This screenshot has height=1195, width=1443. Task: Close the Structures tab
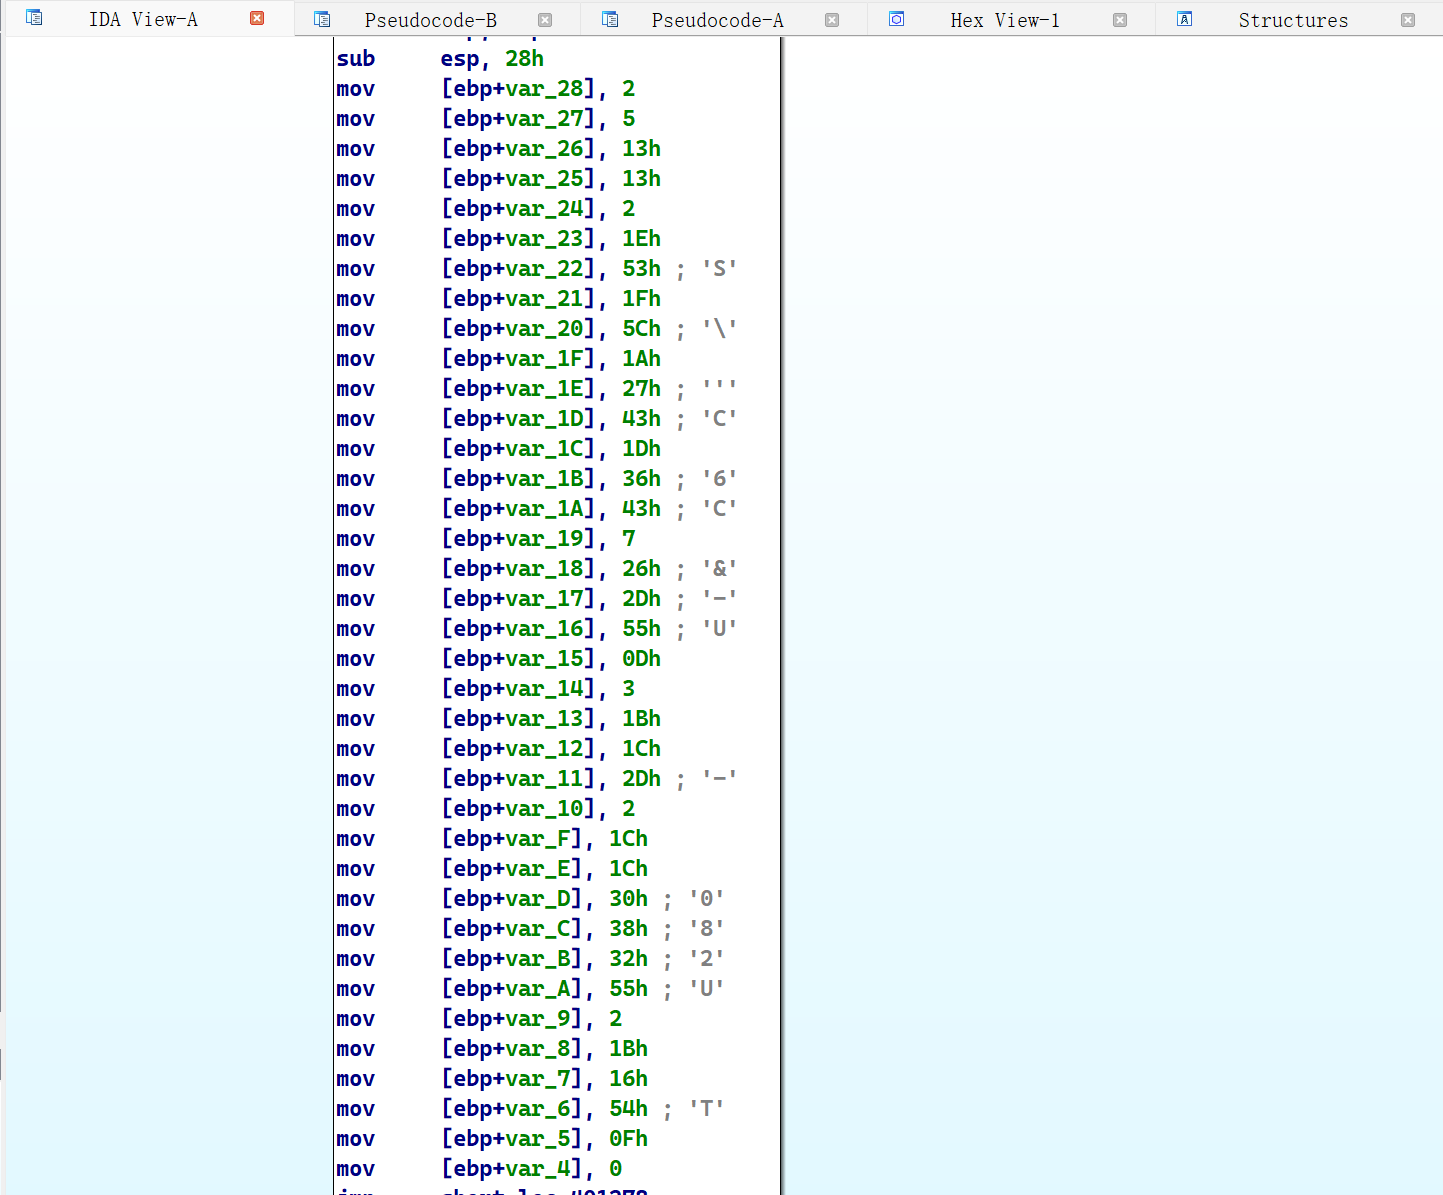[x=1406, y=19]
